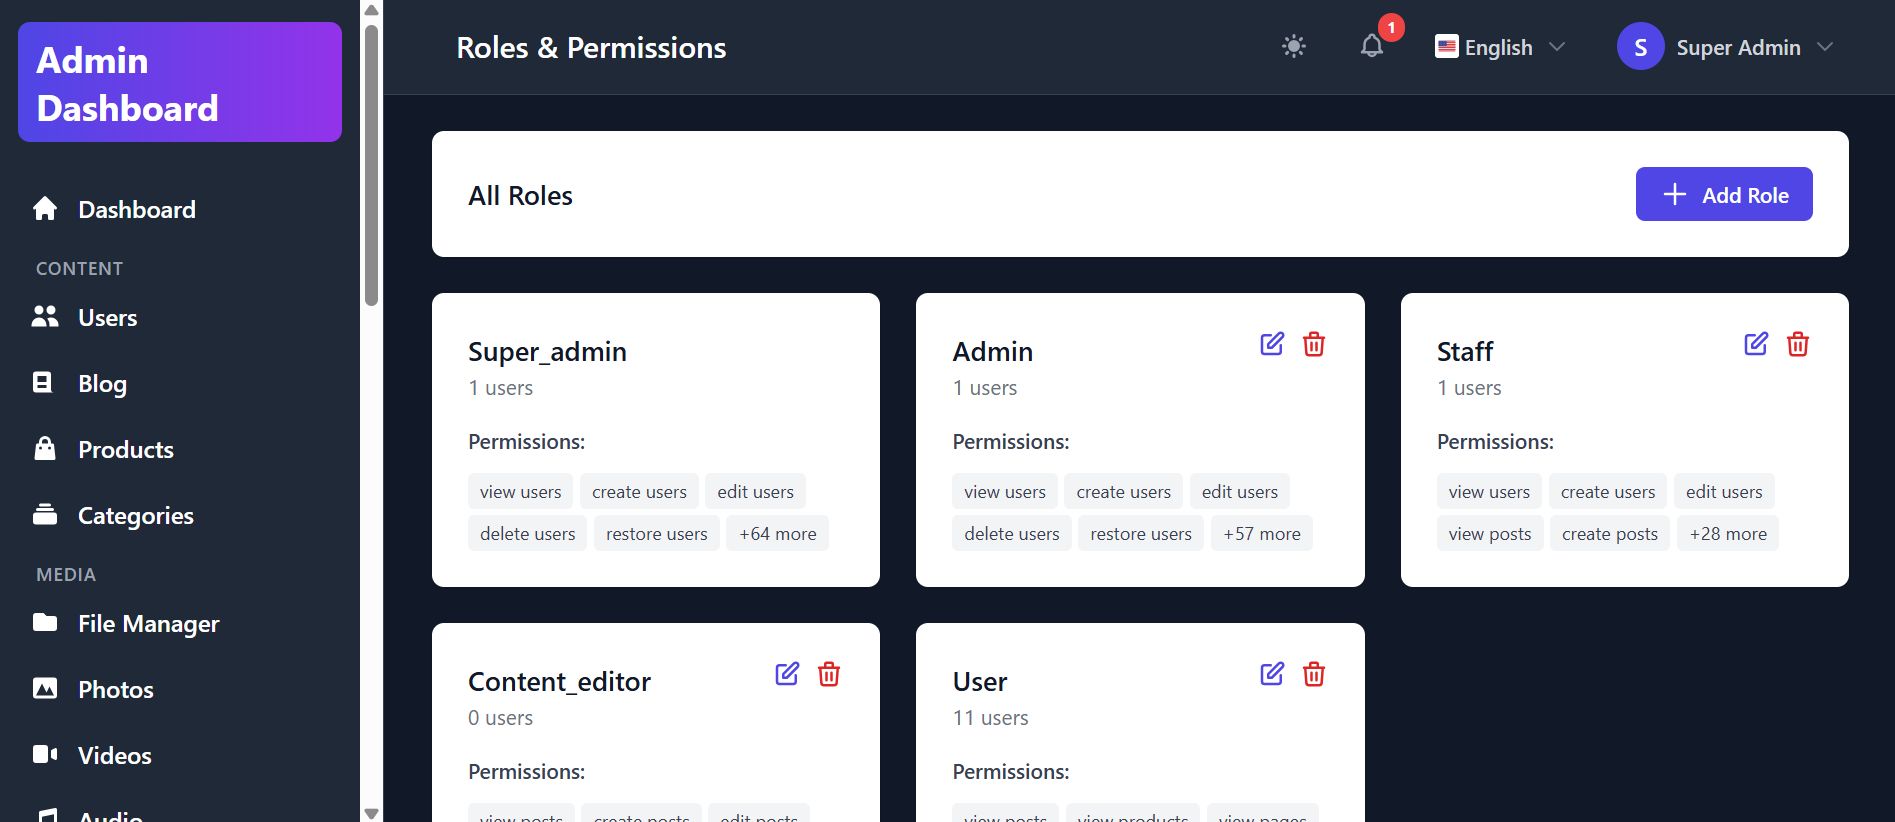Go to Users in the sidebar
The height and width of the screenshot is (822, 1895).
107,318
